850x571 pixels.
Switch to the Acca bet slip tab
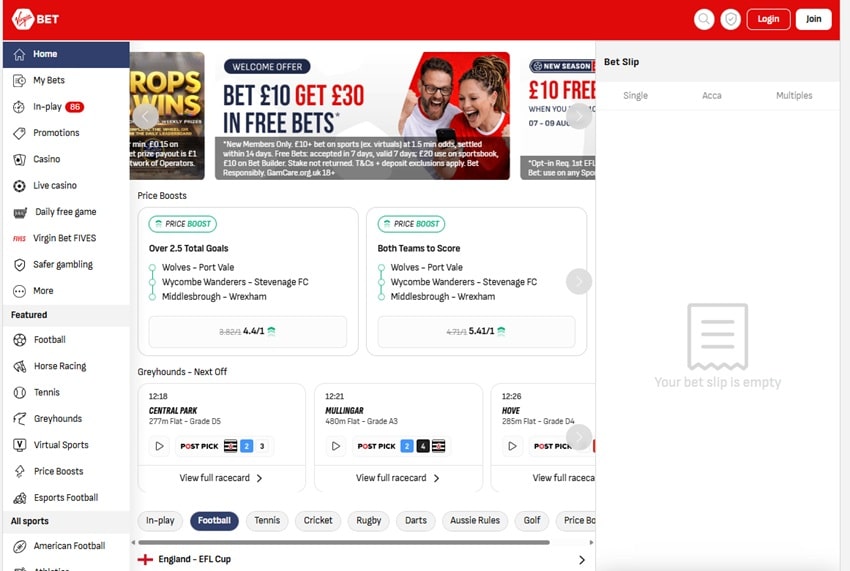click(x=712, y=95)
